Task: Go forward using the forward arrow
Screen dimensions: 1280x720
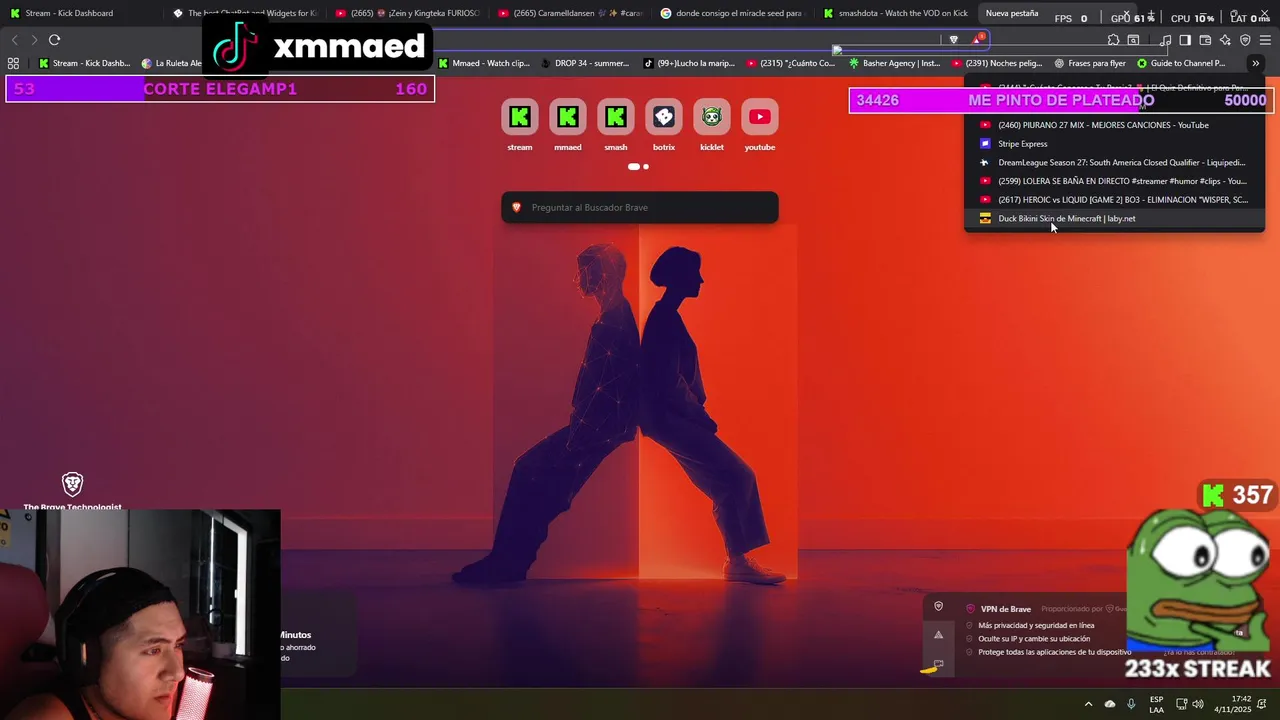Action: click(x=34, y=40)
